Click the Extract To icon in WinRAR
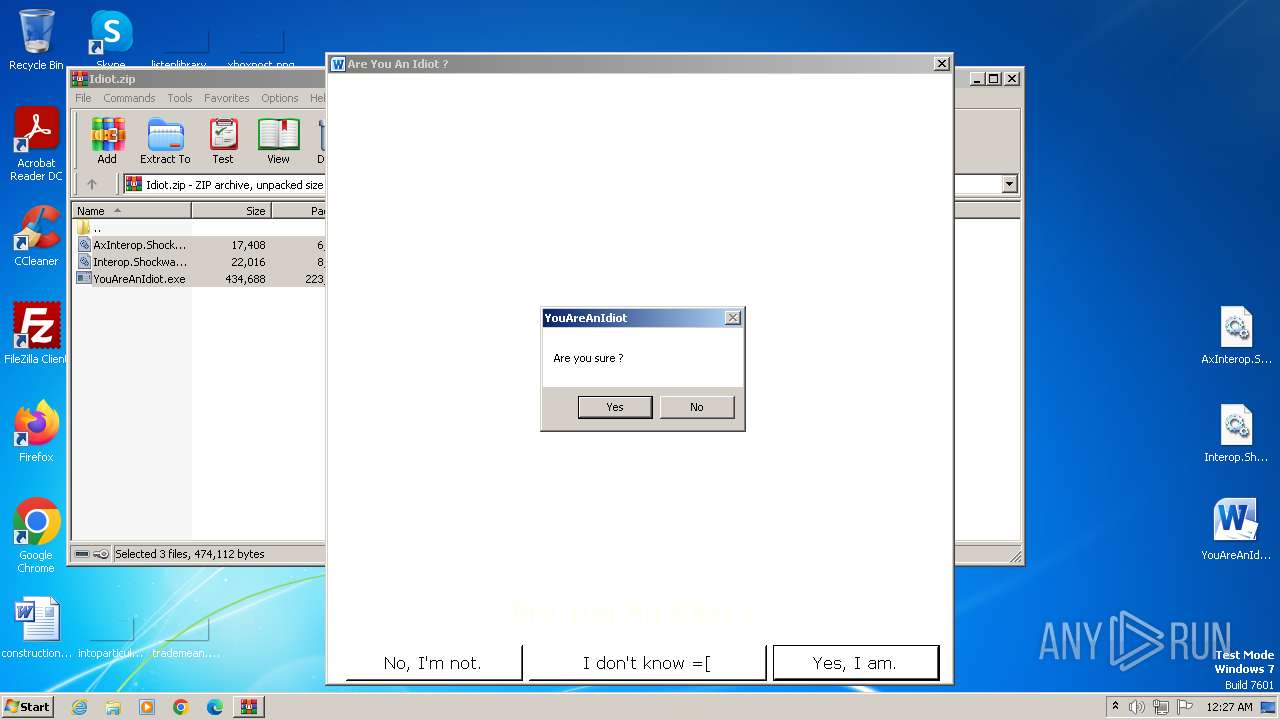 coord(165,141)
